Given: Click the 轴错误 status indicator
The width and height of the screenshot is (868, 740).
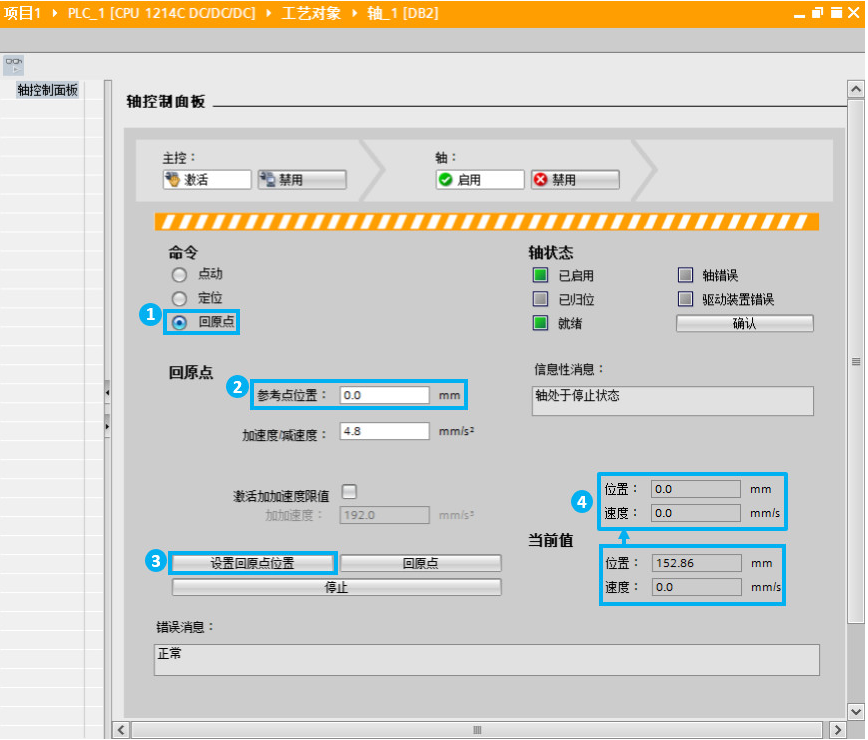Looking at the screenshot, I should click(x=685, y=275).
